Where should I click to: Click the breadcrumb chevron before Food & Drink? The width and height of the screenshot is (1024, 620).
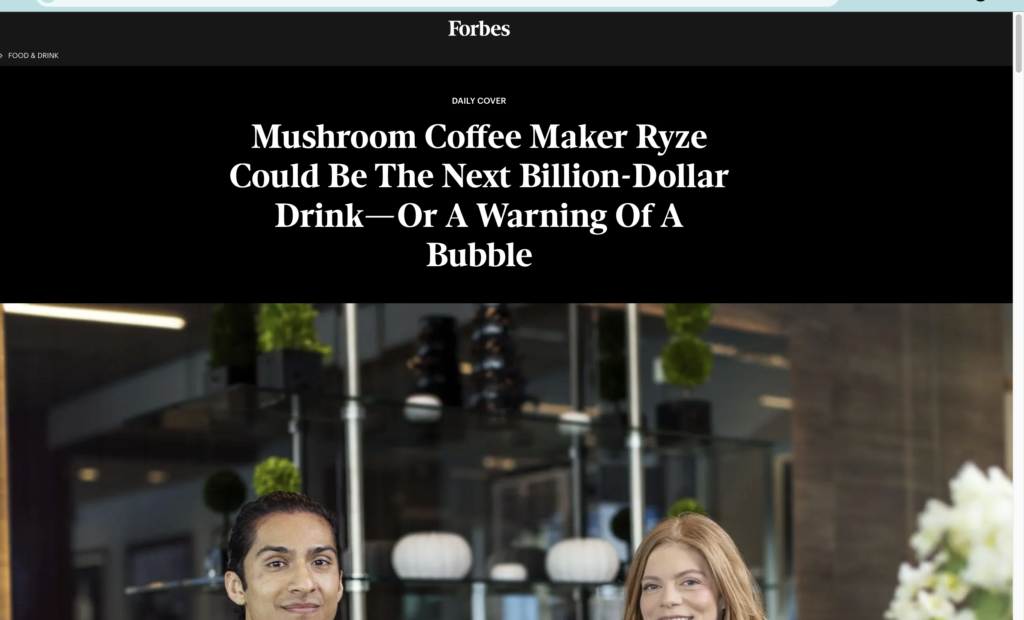click(1, 56)
